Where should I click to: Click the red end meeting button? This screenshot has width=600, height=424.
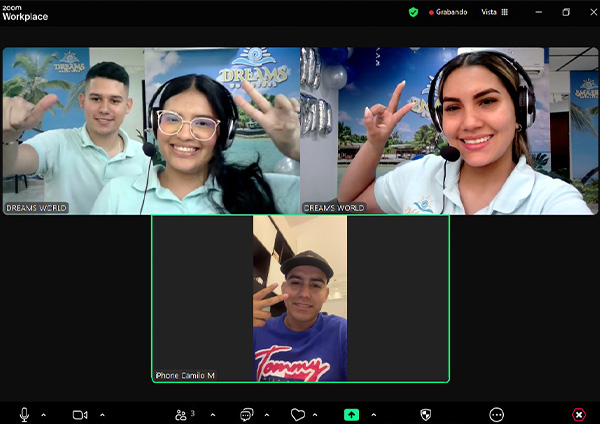click(x=579, y=414)
